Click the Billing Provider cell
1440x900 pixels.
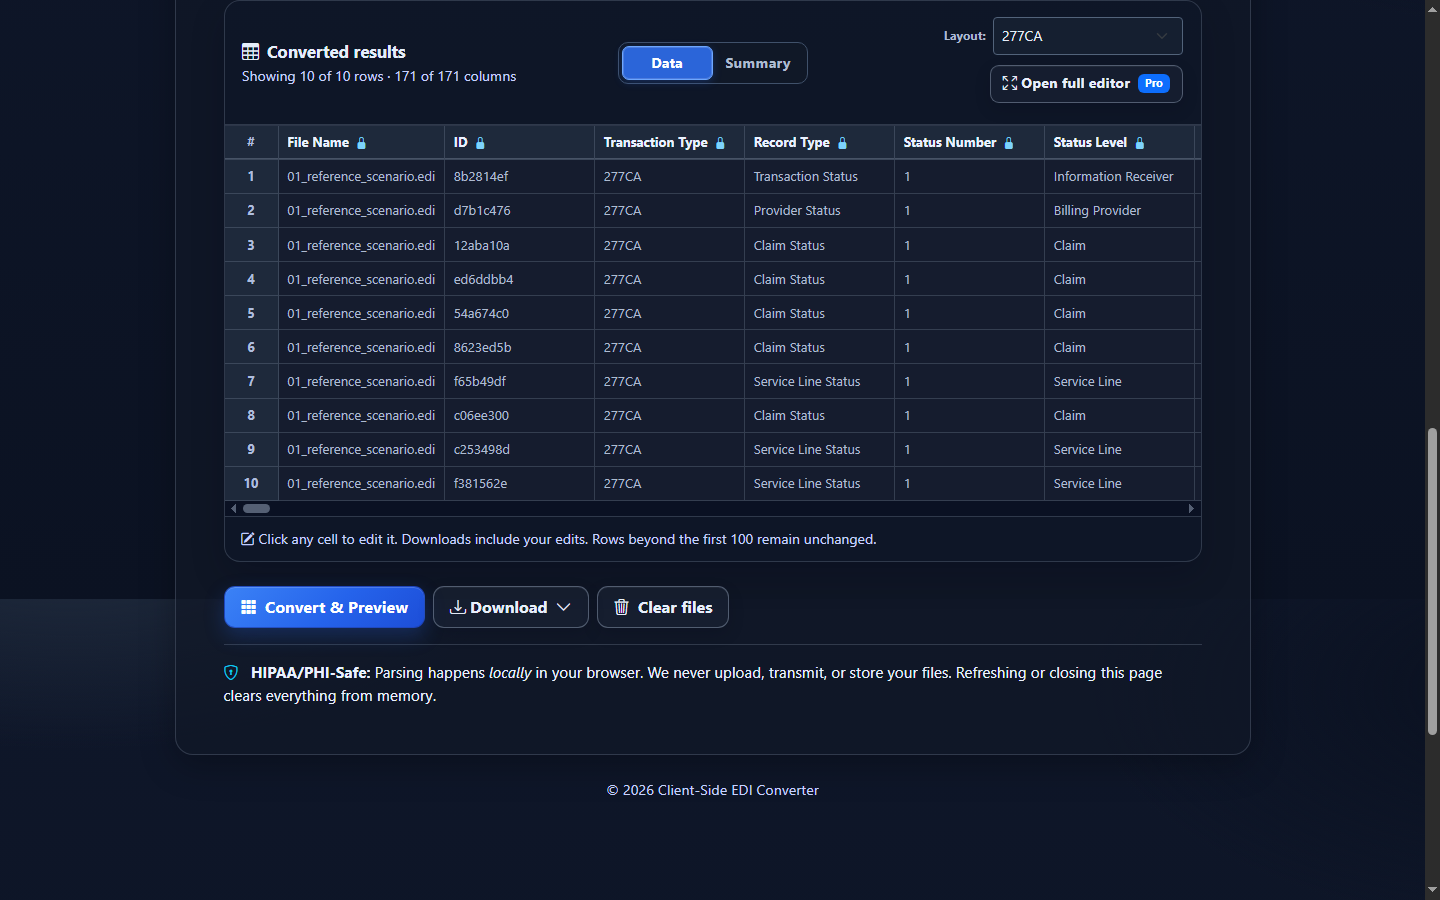click(1119, 211)
